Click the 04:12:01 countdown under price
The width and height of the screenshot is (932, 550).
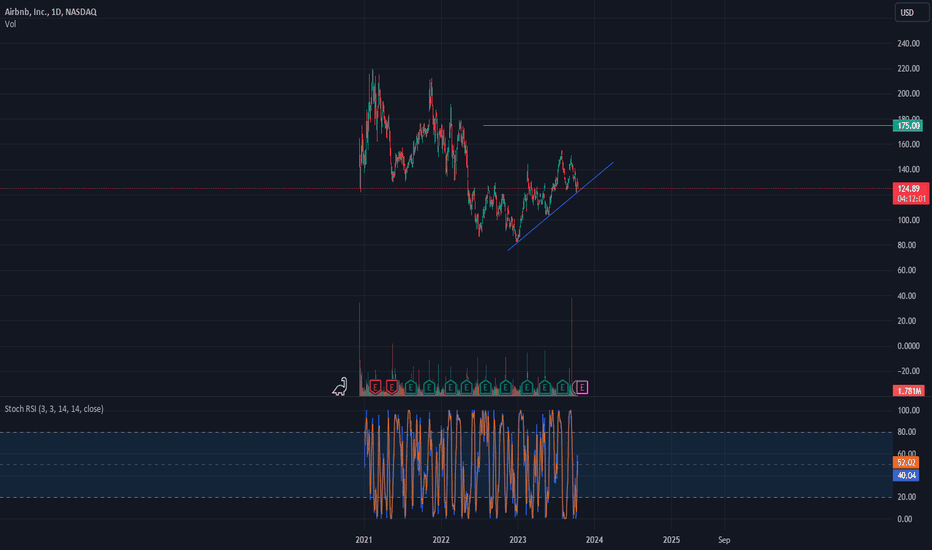[910, 199]
